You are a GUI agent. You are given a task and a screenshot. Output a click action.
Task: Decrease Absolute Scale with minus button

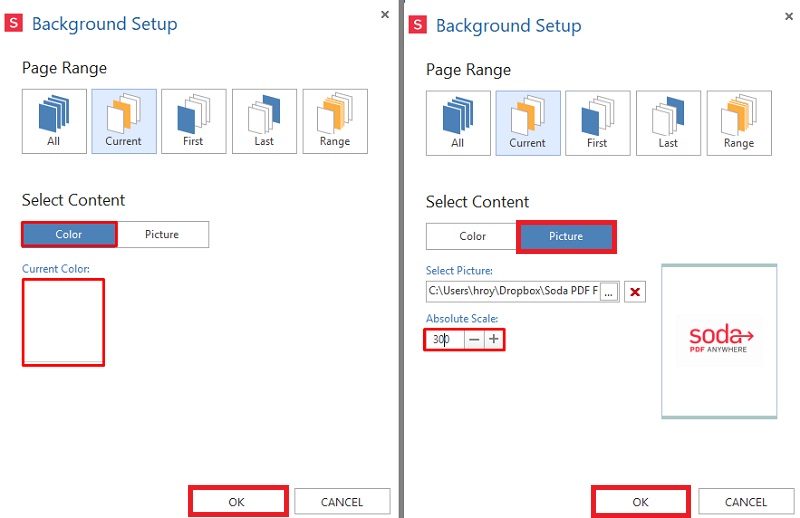pyautogui.click(x=474, y=339)
